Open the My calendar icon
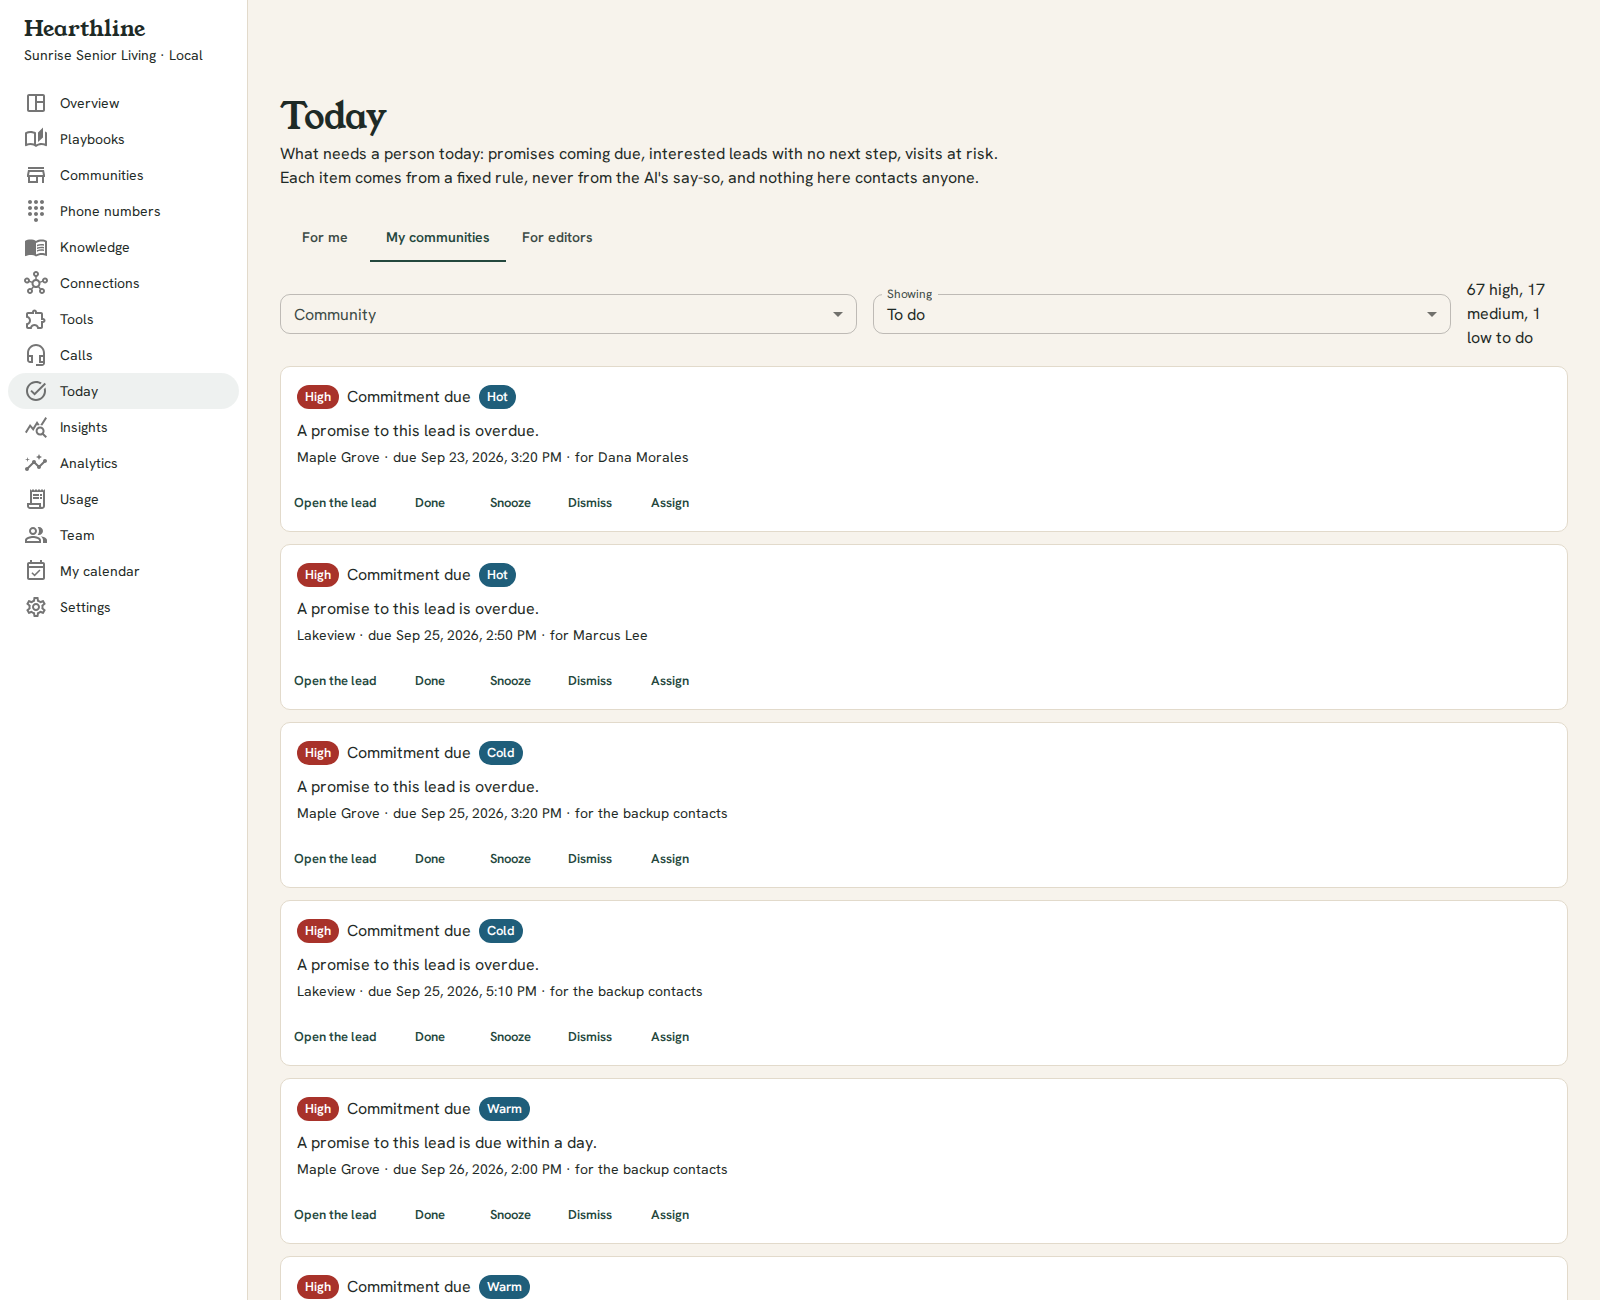 pos(36,571)
